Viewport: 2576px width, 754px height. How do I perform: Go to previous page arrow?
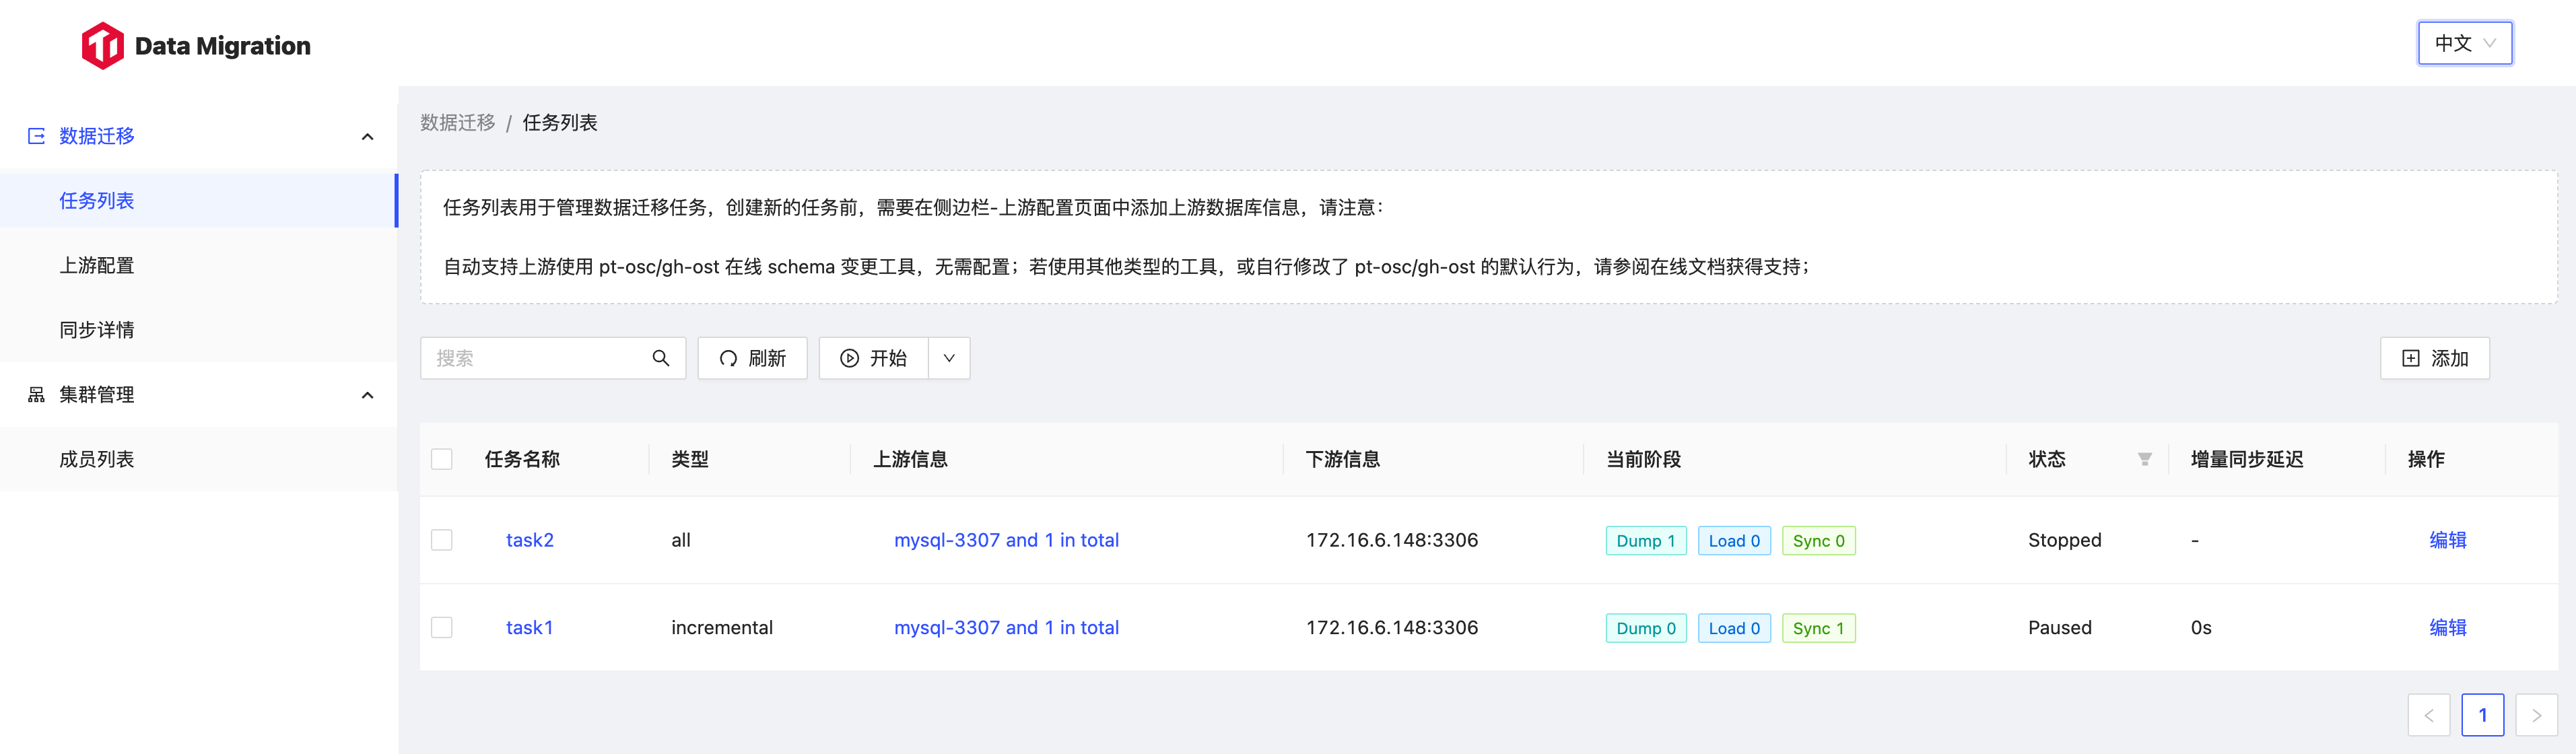pyautogui.click(x=2428, y=715)
